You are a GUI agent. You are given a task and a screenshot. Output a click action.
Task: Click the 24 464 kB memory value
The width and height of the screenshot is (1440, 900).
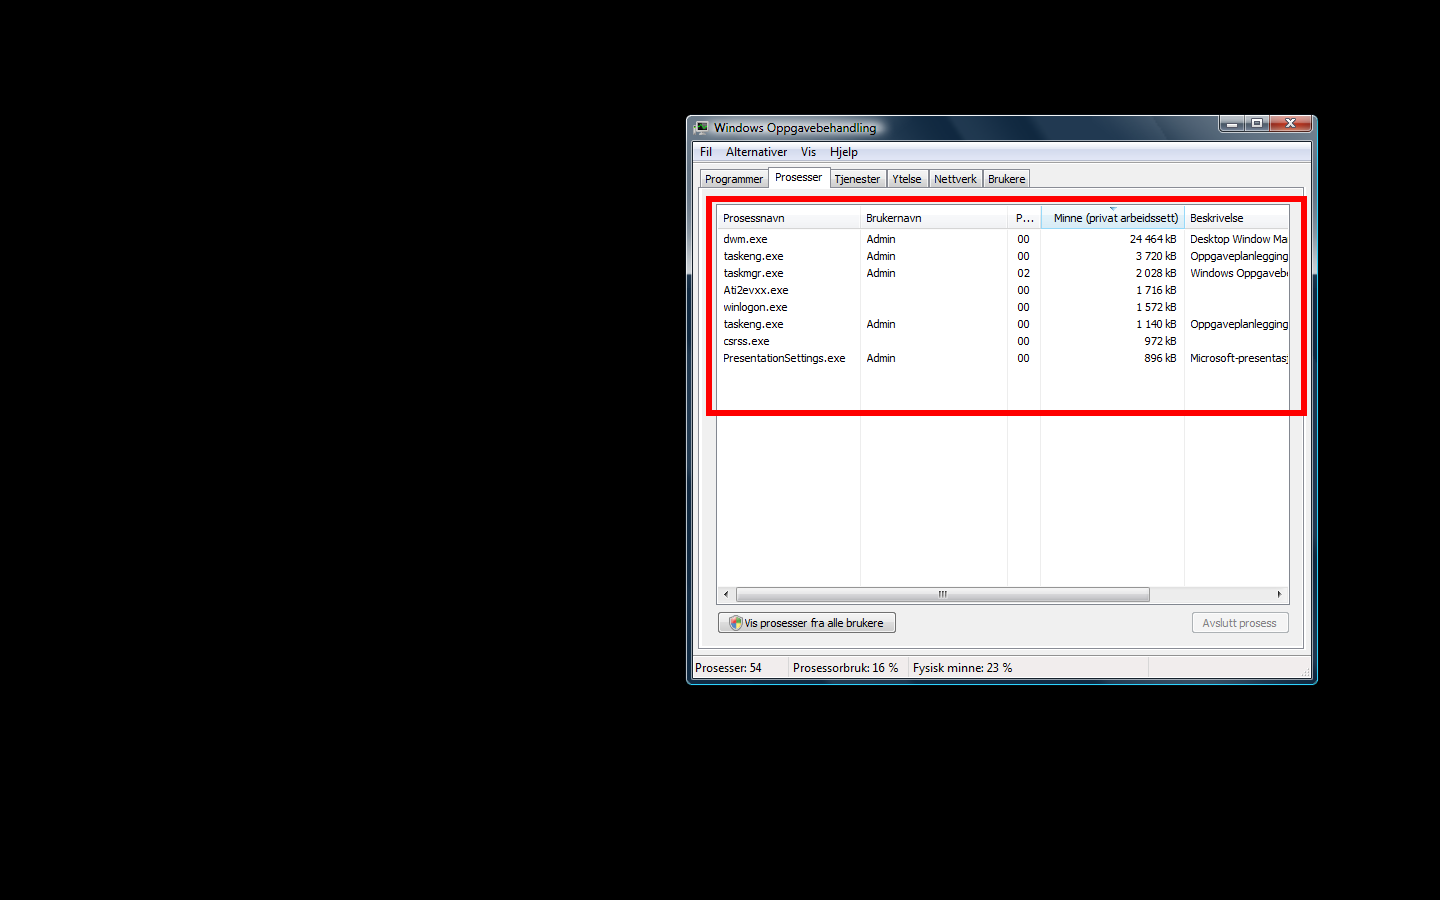(1153, 239)
